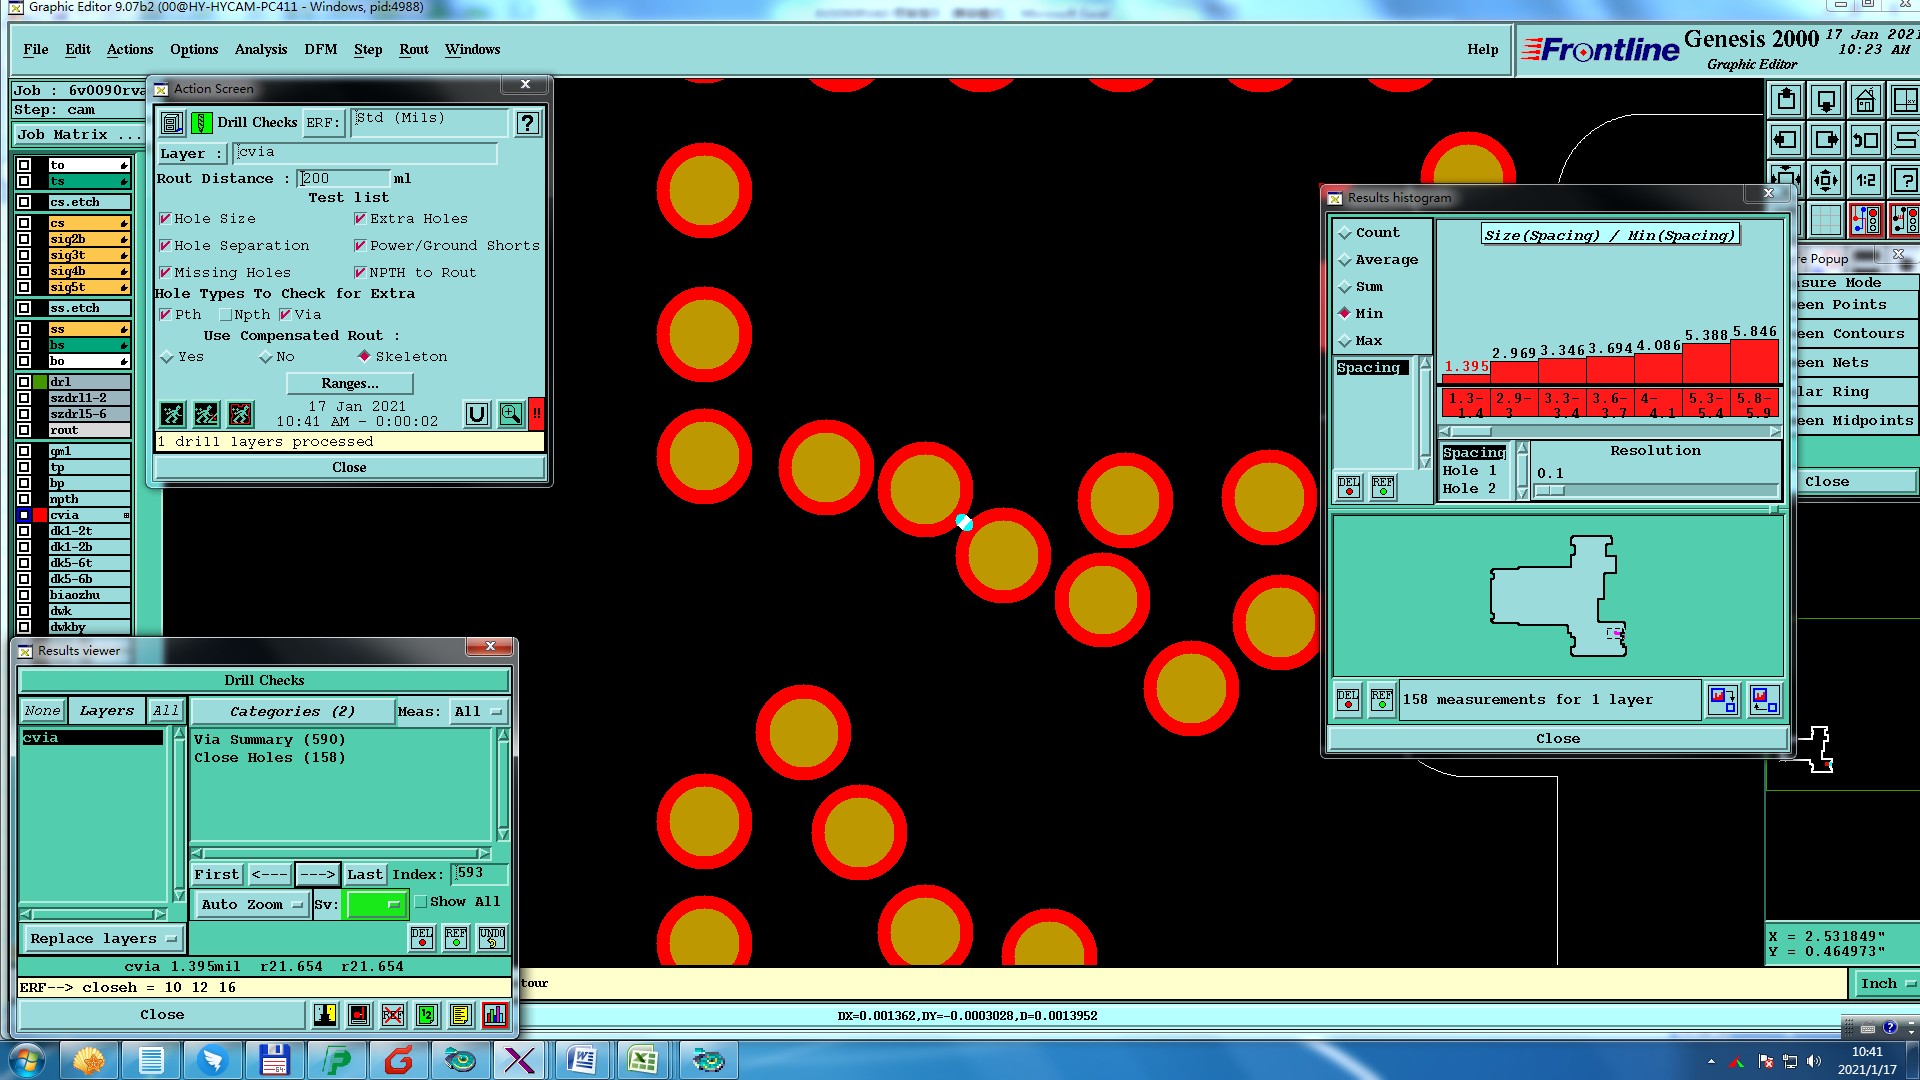Open the DFM menu
Viewport: 1920px width, 1080px height.
(x=320, y=50)
